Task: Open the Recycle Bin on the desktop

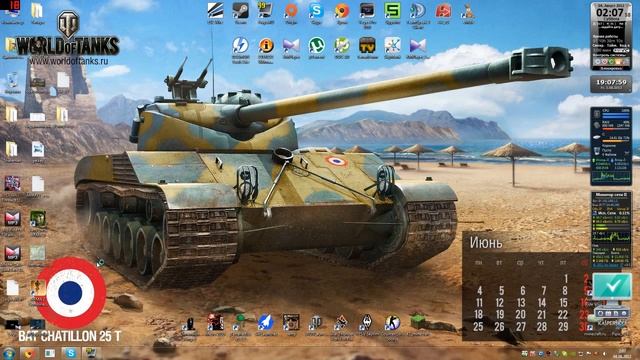Action: (12, 81)
